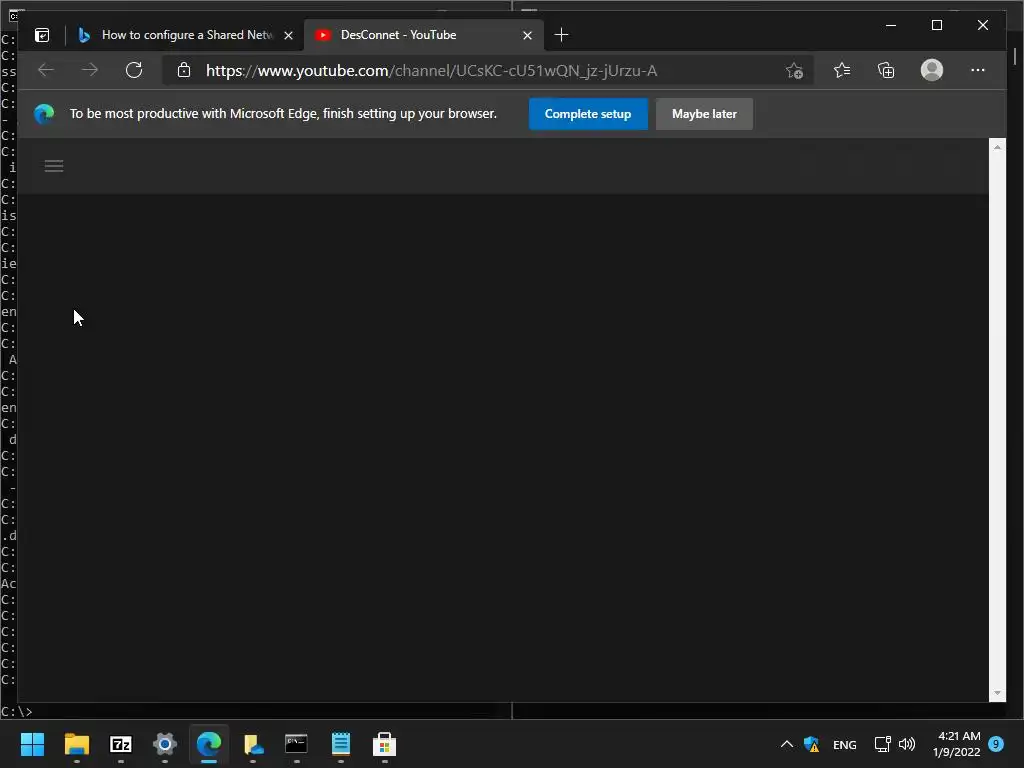Add this page to favorites star icon
The image size is (1024, 768).
[x=794, y=71]
